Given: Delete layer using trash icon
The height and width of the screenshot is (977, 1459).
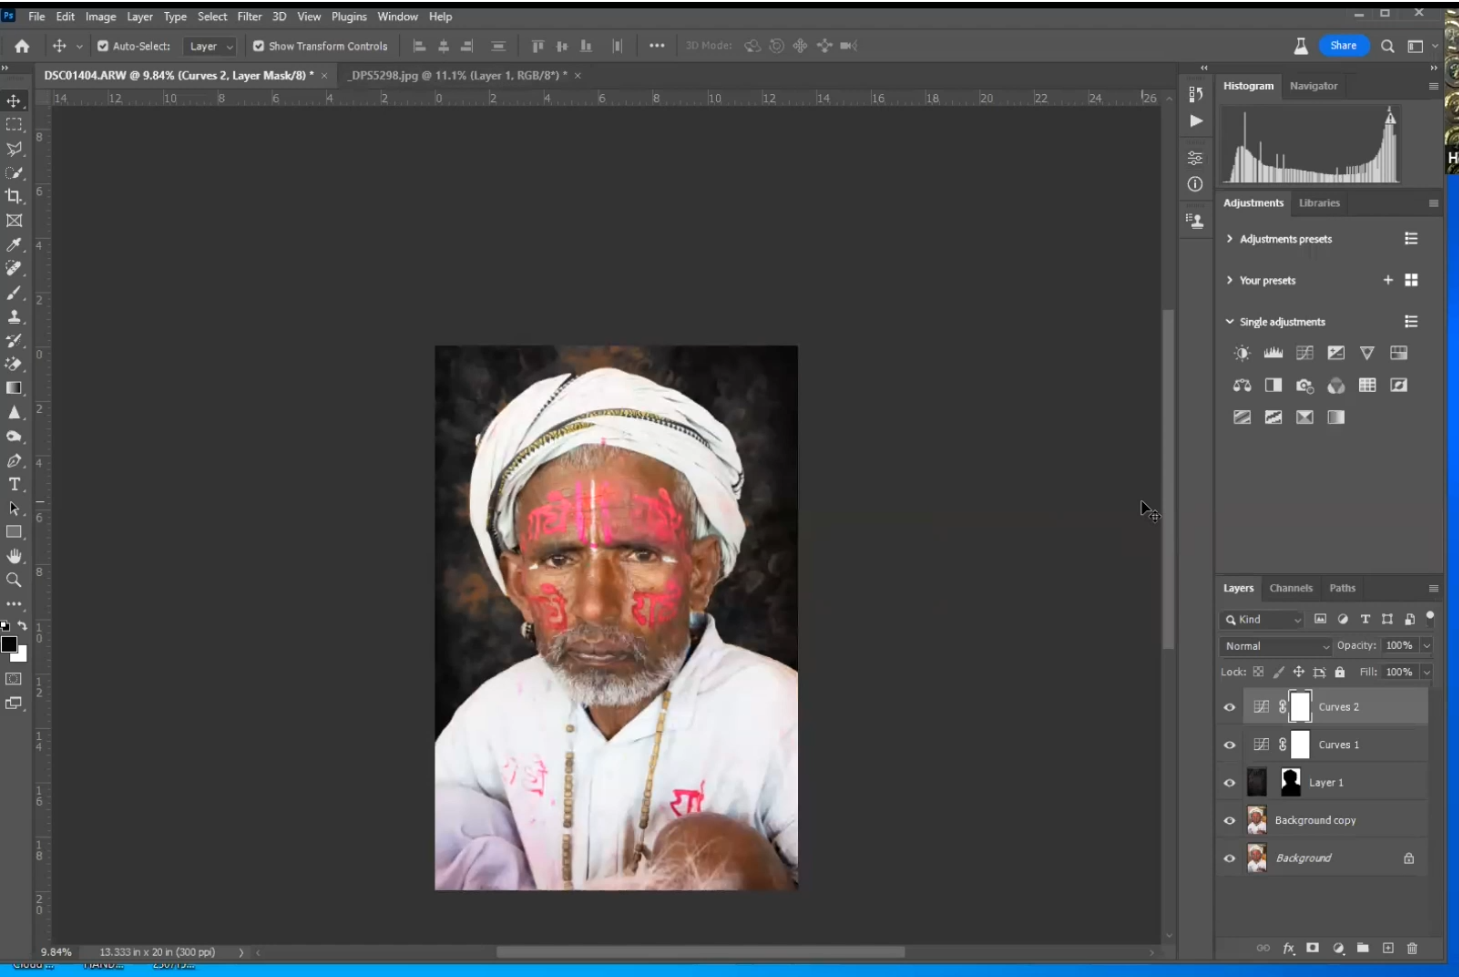Looking at the screenshot, I should coord(1412,948).
